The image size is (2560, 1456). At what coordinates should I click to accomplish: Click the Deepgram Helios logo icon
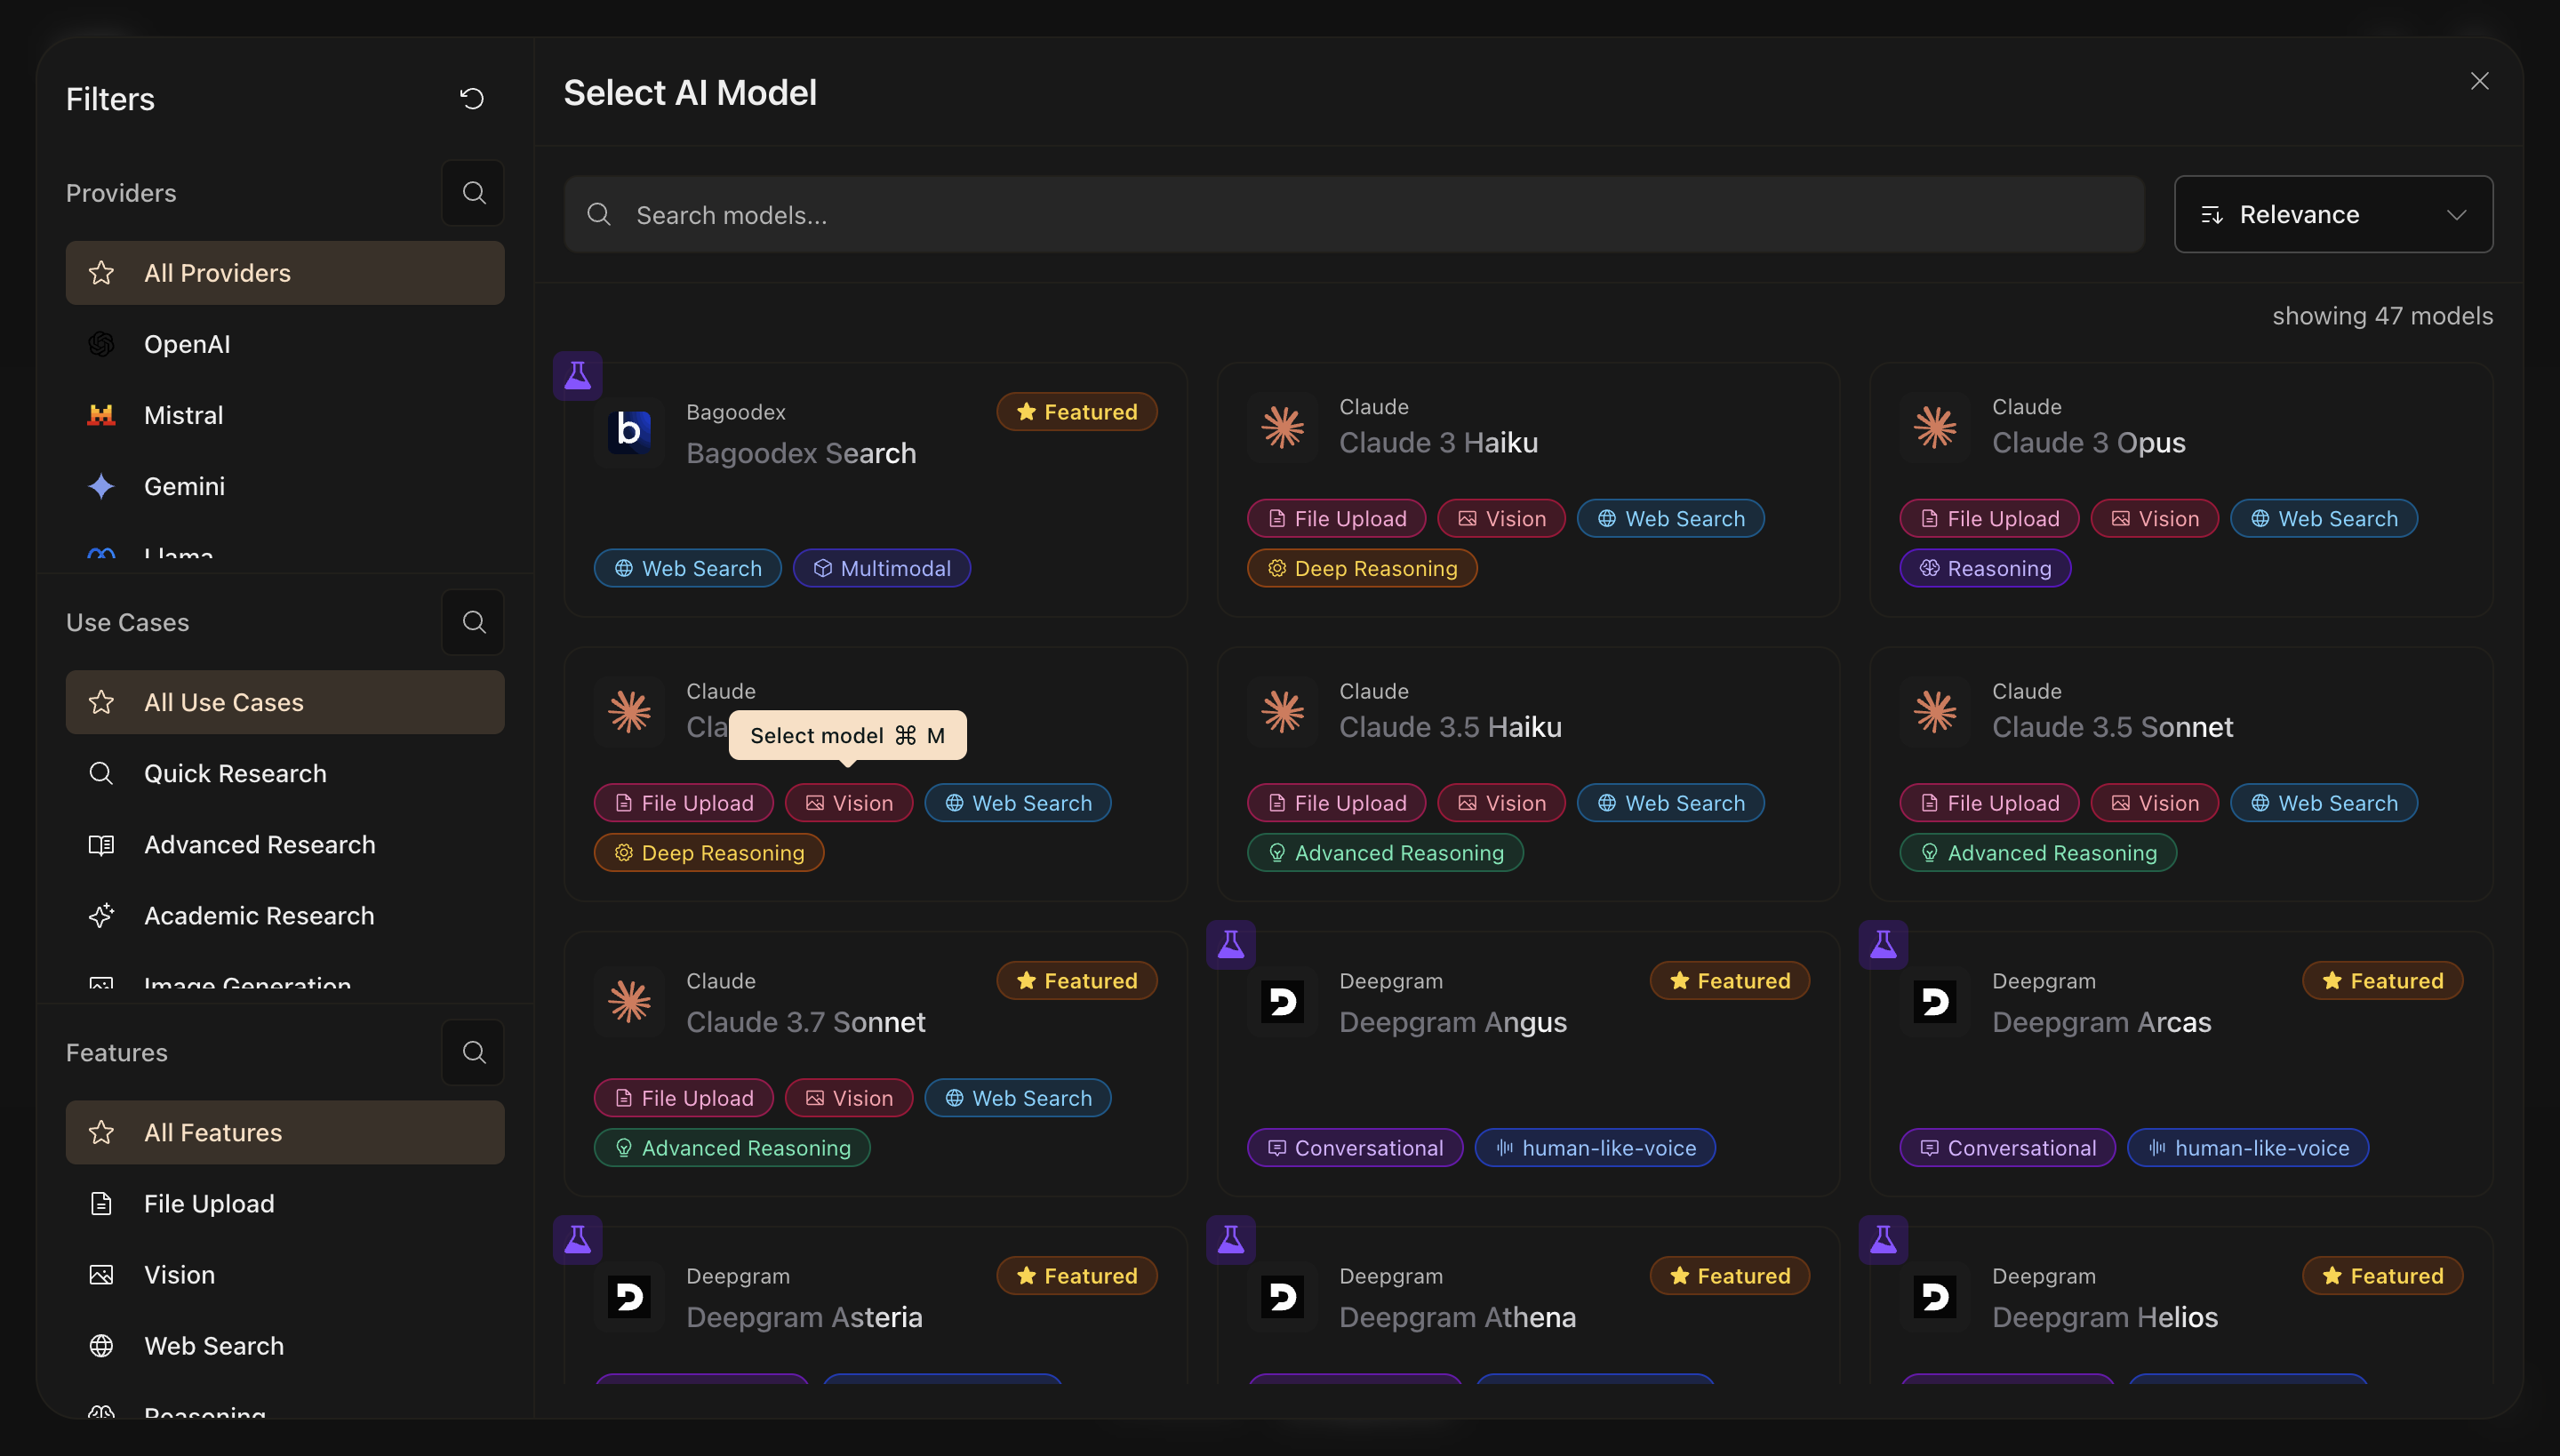(1934, 1297)
